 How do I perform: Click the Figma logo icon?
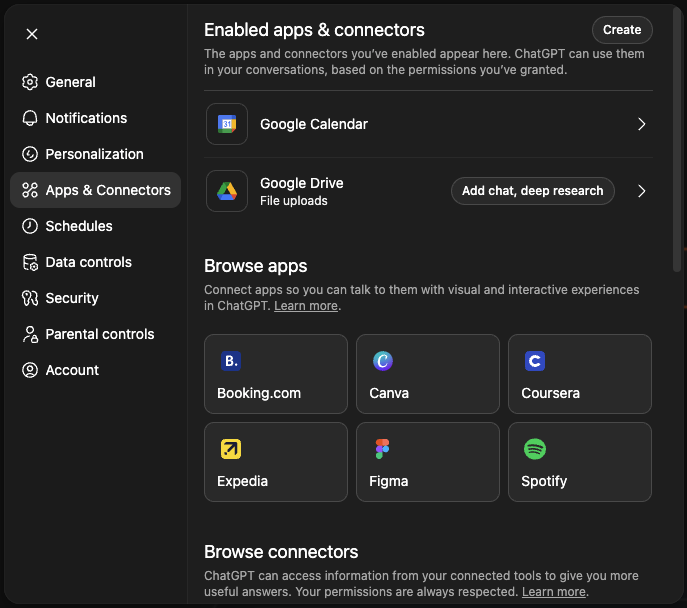pos(382,449)
